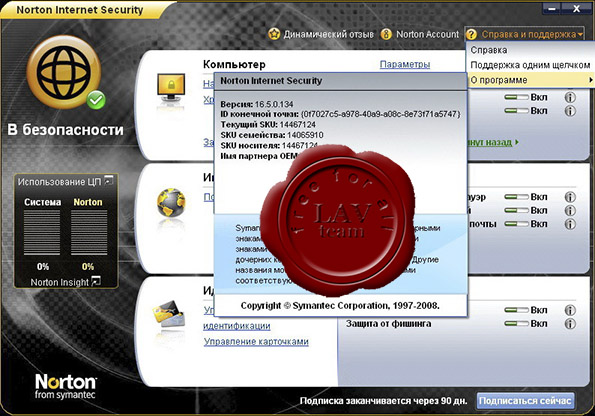The width and height of the screenshot is (595, 416).
Task: Click the Система CPU usage bar
Action: (x=42, y=232)
